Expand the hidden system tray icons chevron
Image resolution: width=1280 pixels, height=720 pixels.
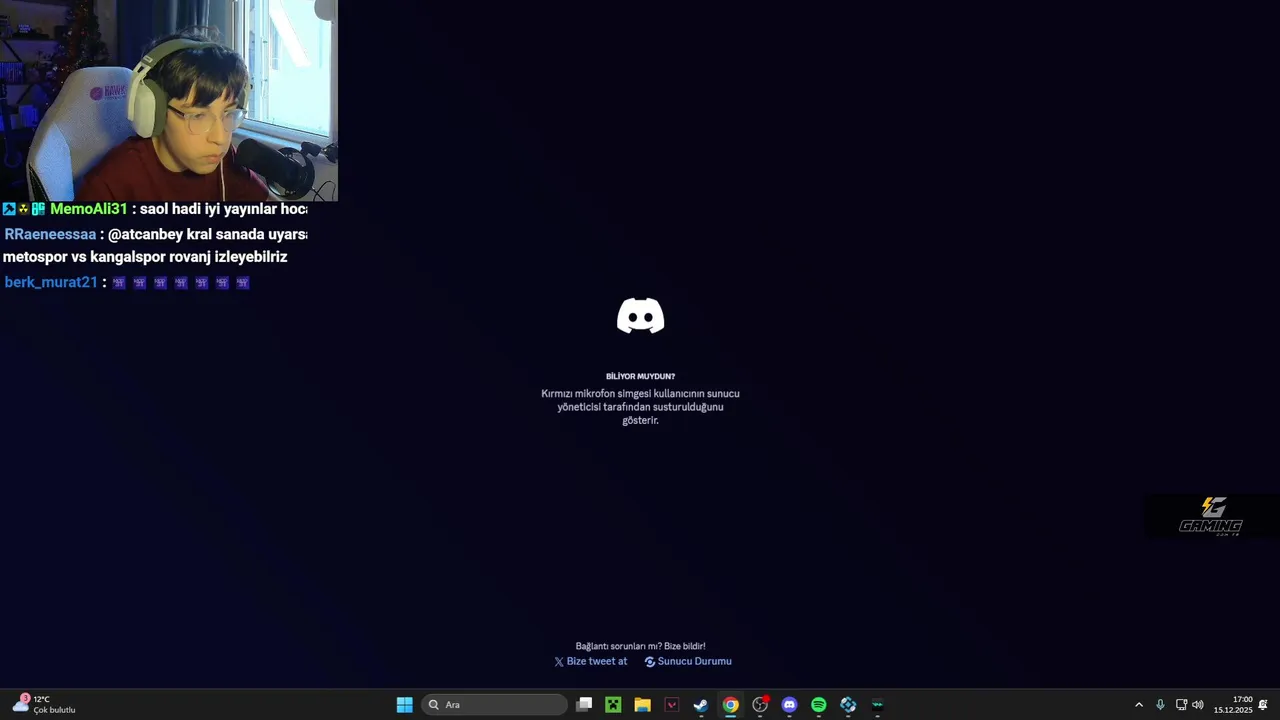pos(1138,705)
